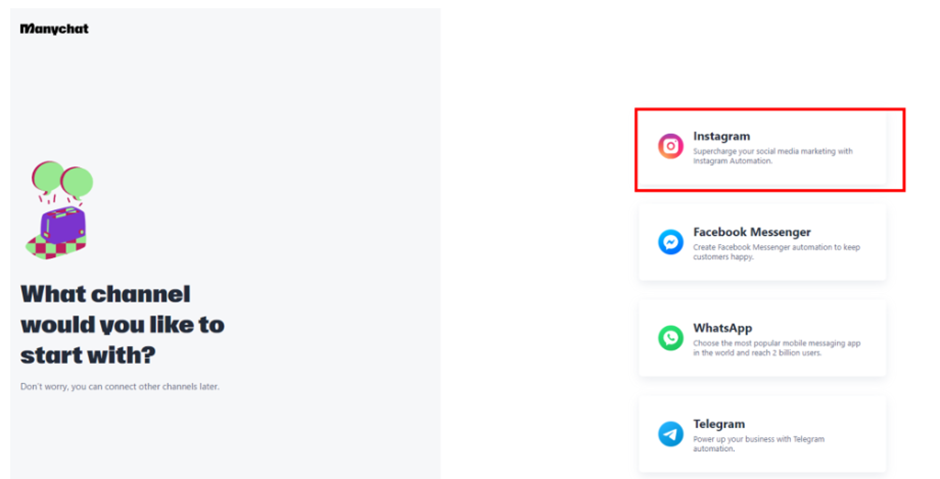Click the green speech bubbles illustration
940x479 pixels.
[62, 178]
